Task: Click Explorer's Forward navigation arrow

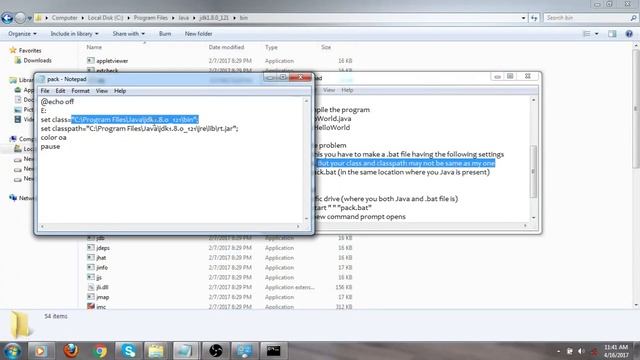Action: tap(20, 18)
